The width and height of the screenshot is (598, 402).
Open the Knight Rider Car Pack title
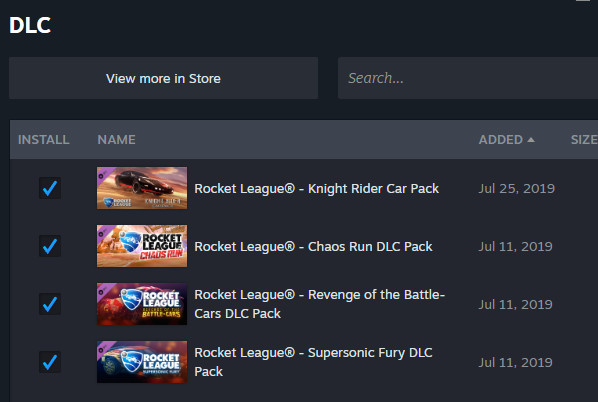pyautogui.click(x=317, y=188)
